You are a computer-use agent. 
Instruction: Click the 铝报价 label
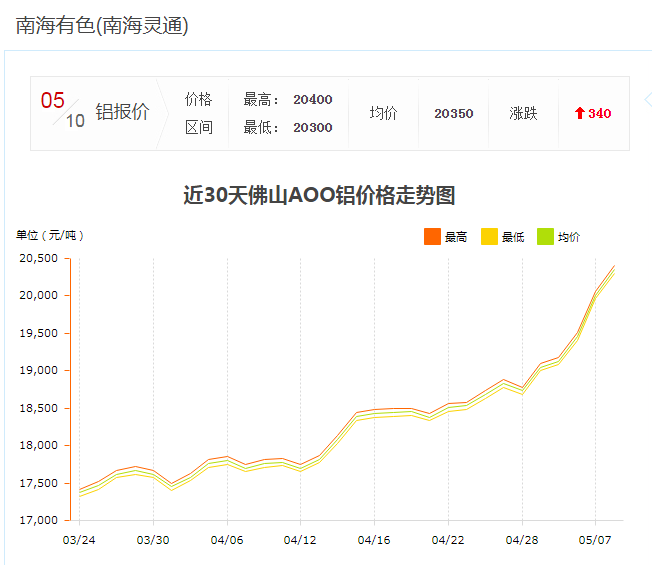(122, 112)
